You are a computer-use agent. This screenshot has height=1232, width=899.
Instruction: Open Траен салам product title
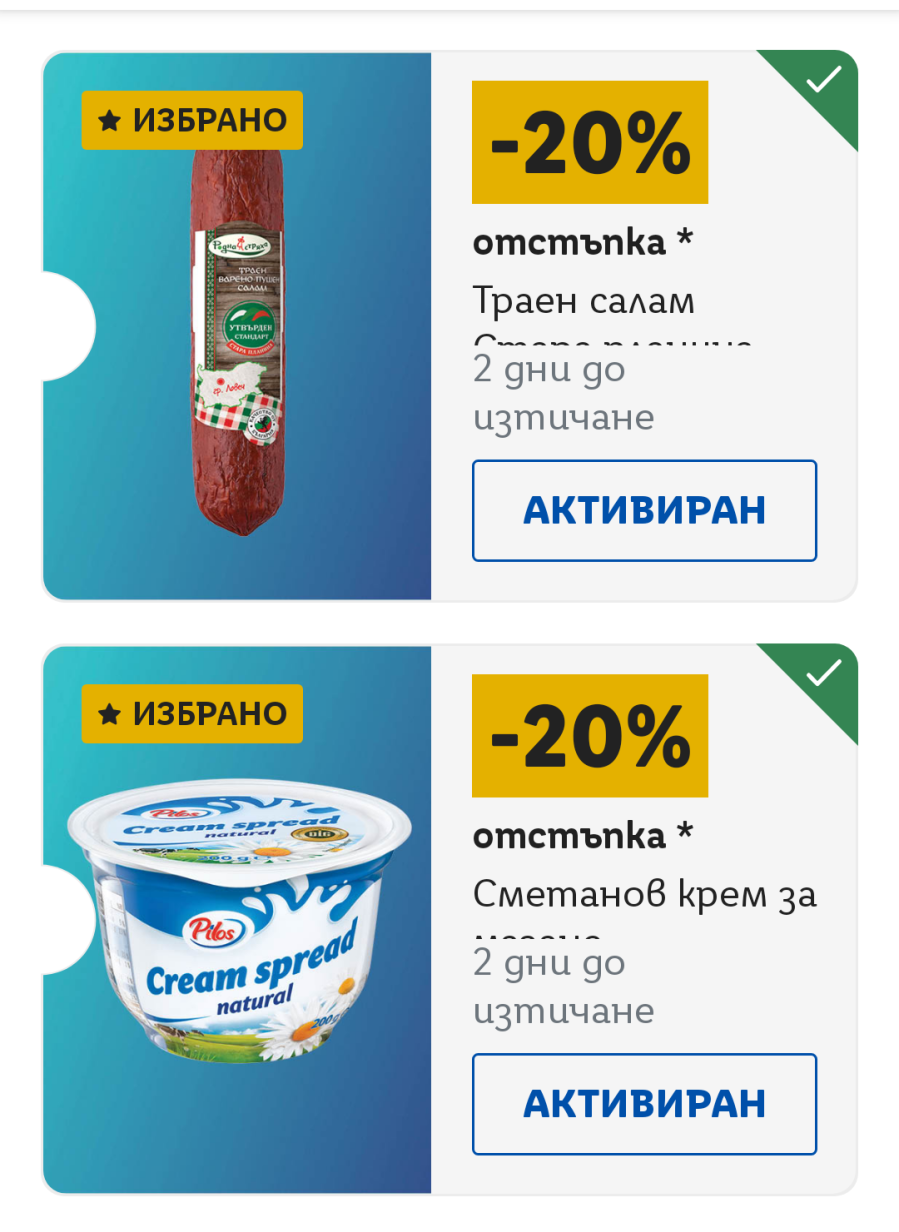coord(584,300)
